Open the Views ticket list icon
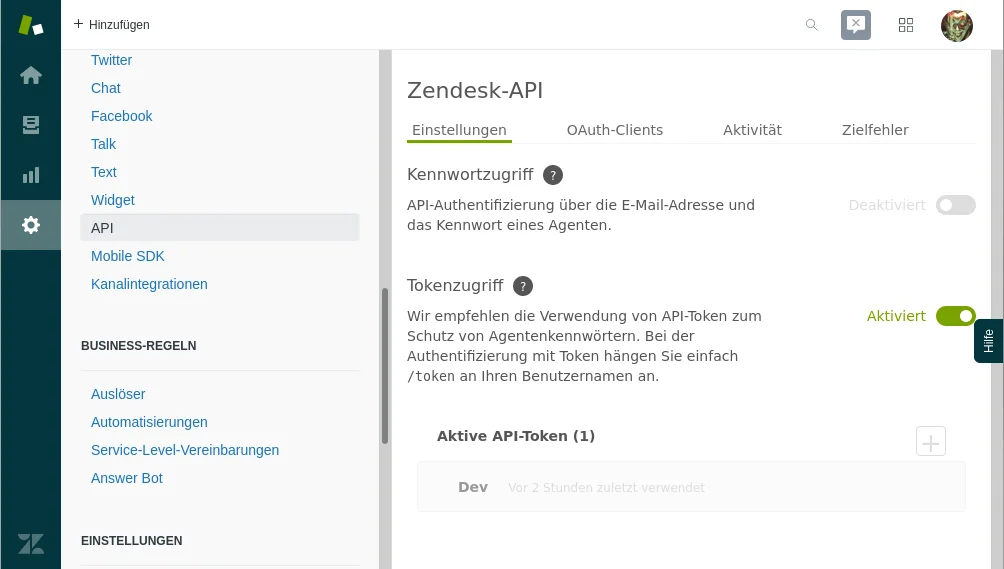The height and width of the screenshot is (569, 1004). [31, 125]
